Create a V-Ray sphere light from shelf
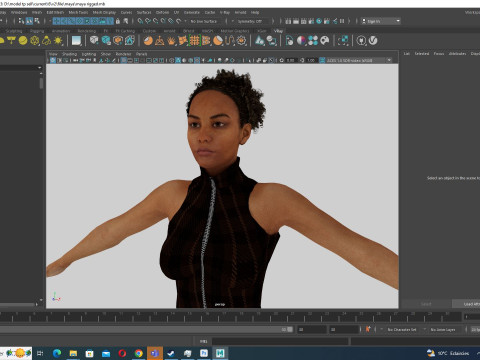Screen dimensions: 480x360 coord(23,41)
